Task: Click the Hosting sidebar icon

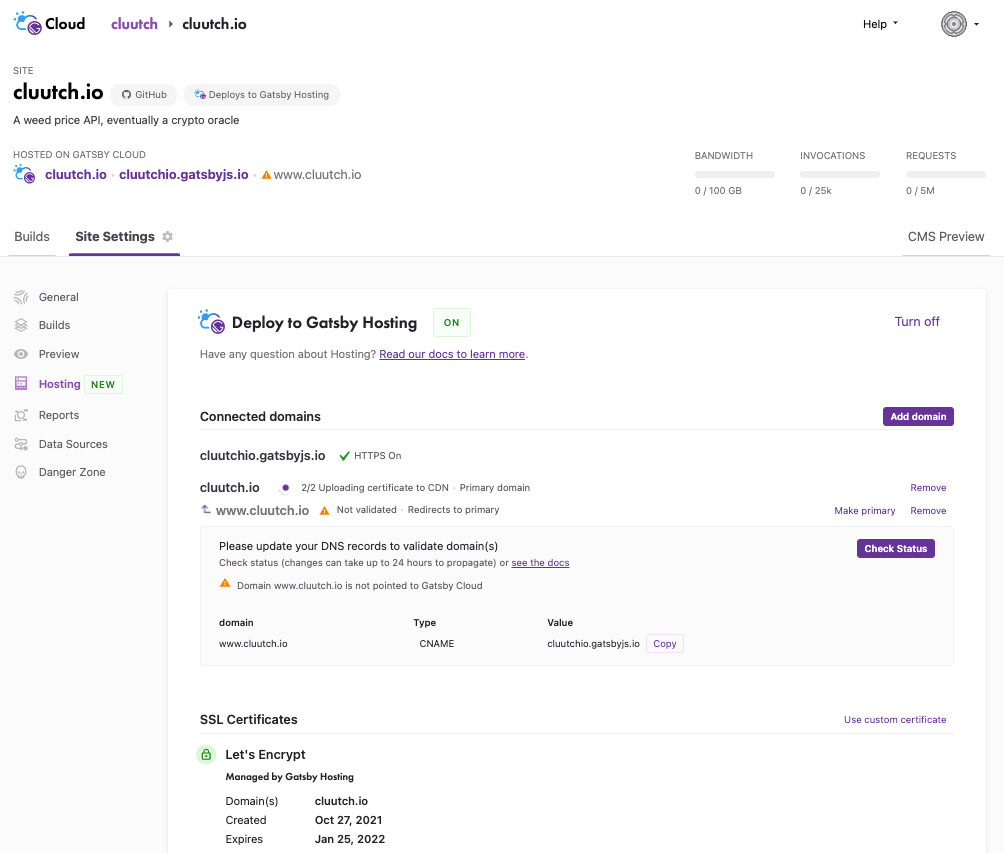Action: coord(21,384)
